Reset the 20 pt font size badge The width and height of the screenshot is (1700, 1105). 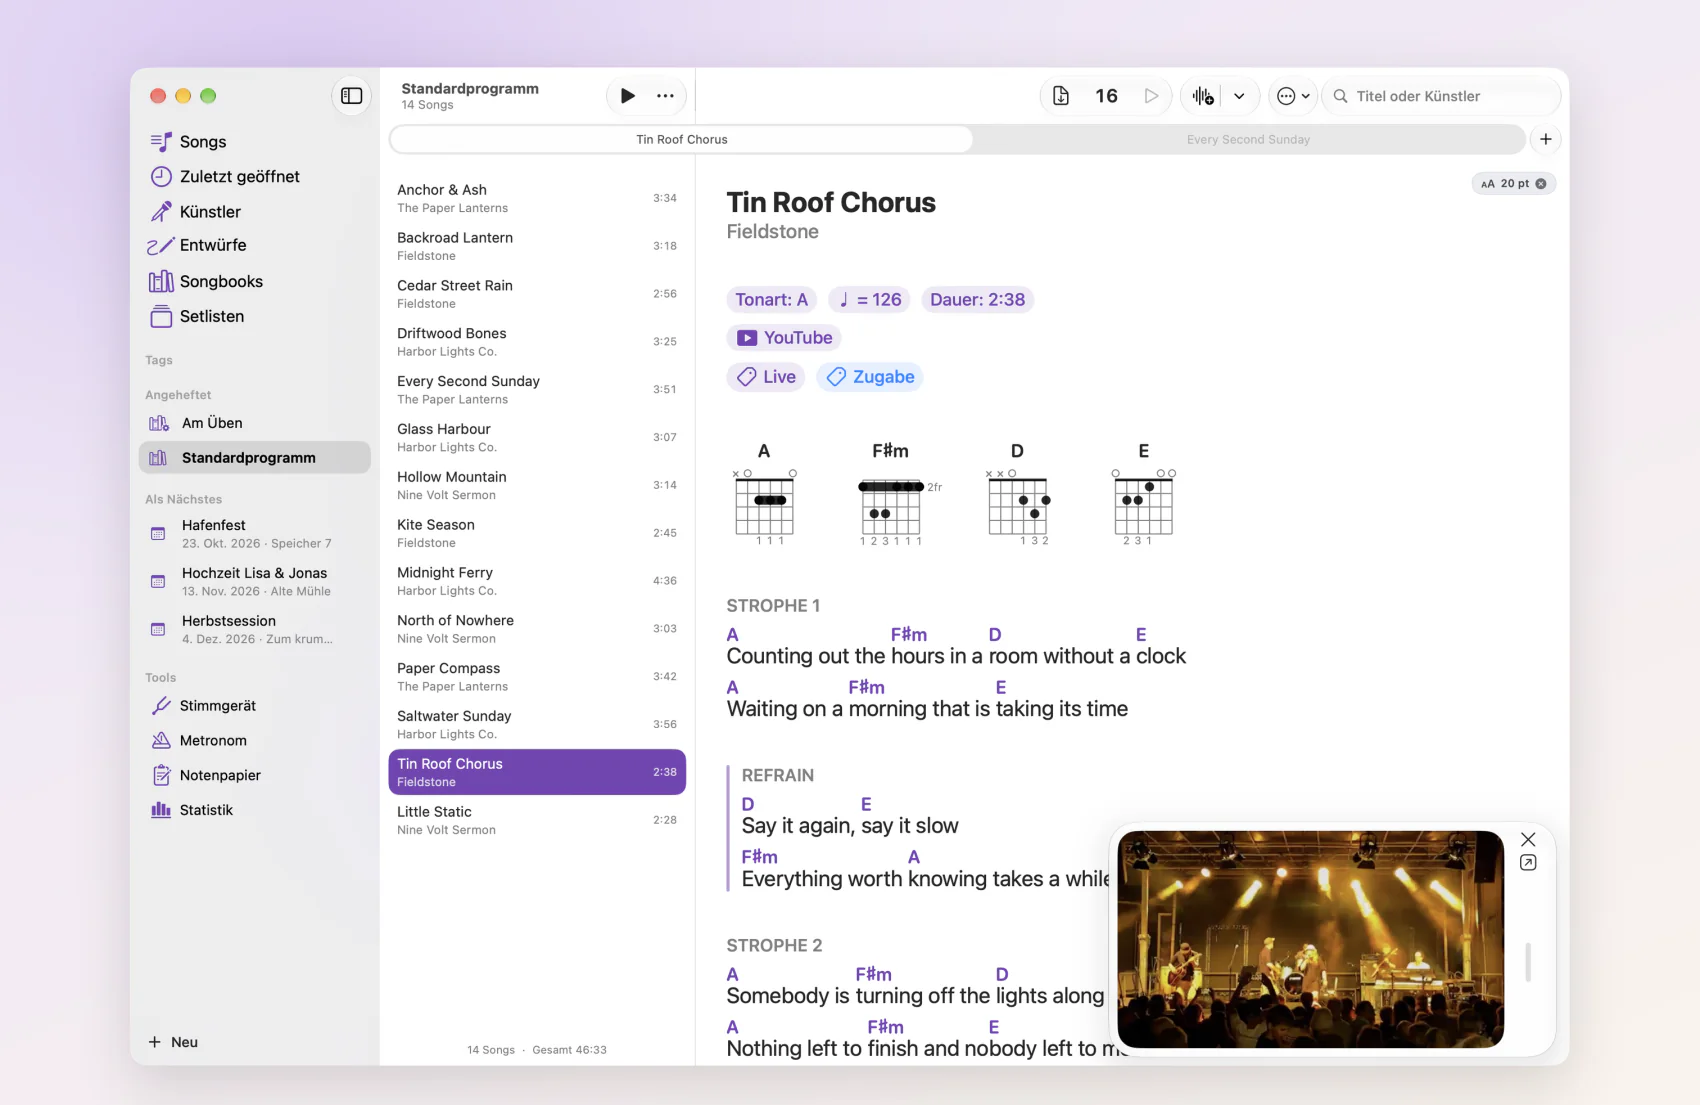pyautogui.click(x=1514, y=184)
